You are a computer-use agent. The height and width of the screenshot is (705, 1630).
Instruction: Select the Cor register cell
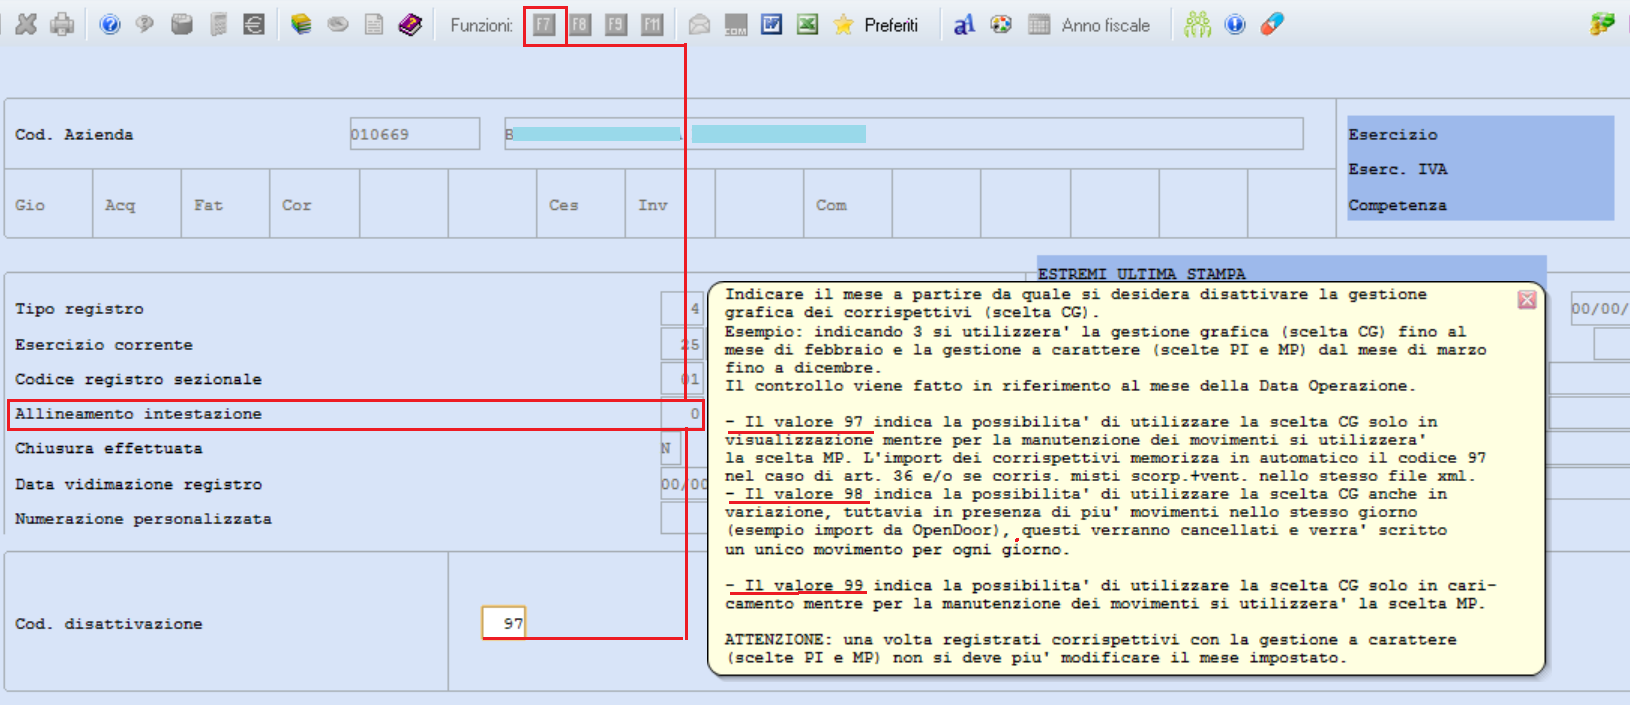[x=315, y=205]
